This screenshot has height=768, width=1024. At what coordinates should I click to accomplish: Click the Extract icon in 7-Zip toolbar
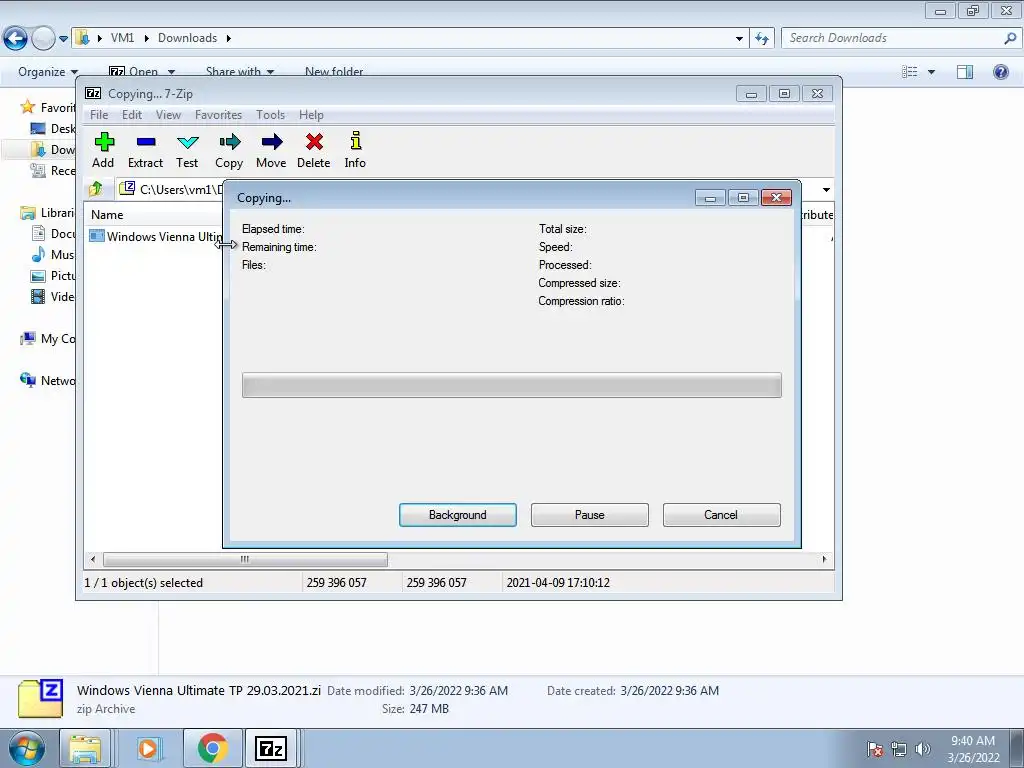(x=146, y=150)
